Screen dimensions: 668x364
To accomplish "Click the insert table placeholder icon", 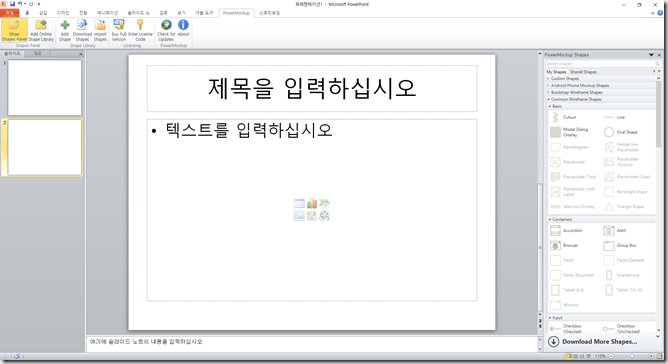I will (x=299, y=203).
